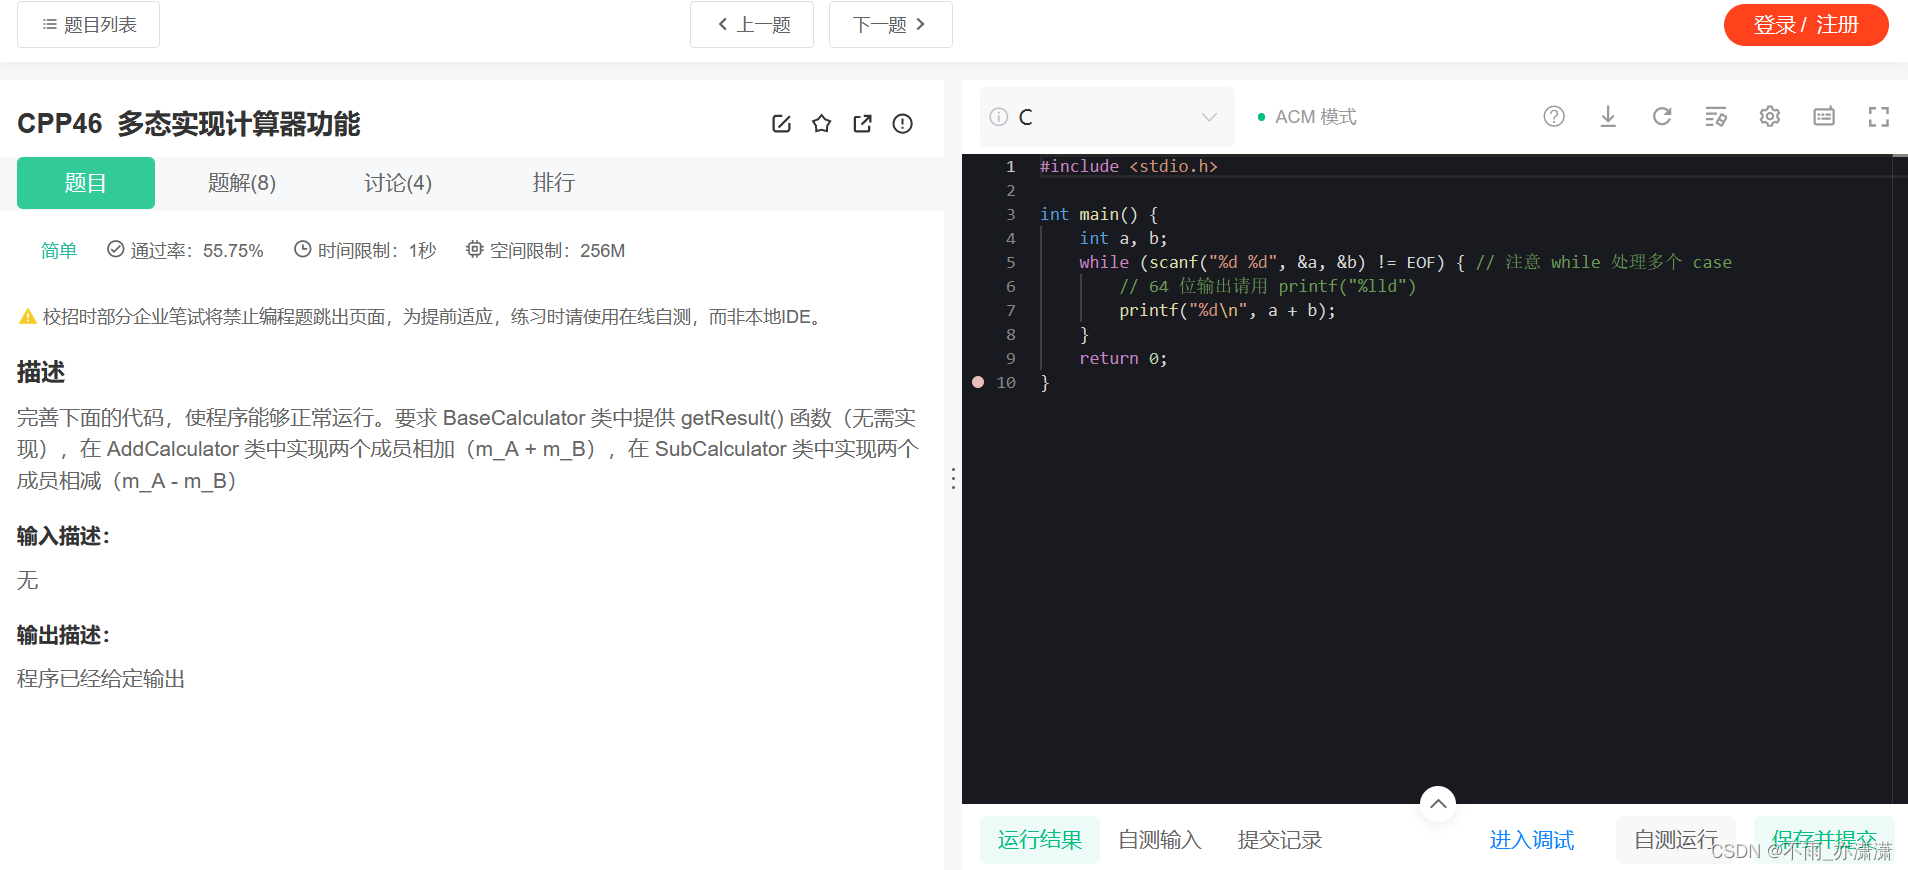The height and width of the screenshot is (870, 1908).
Task: Click code line 1 #include <stdio.h>
Action: tap(1128, 166)
